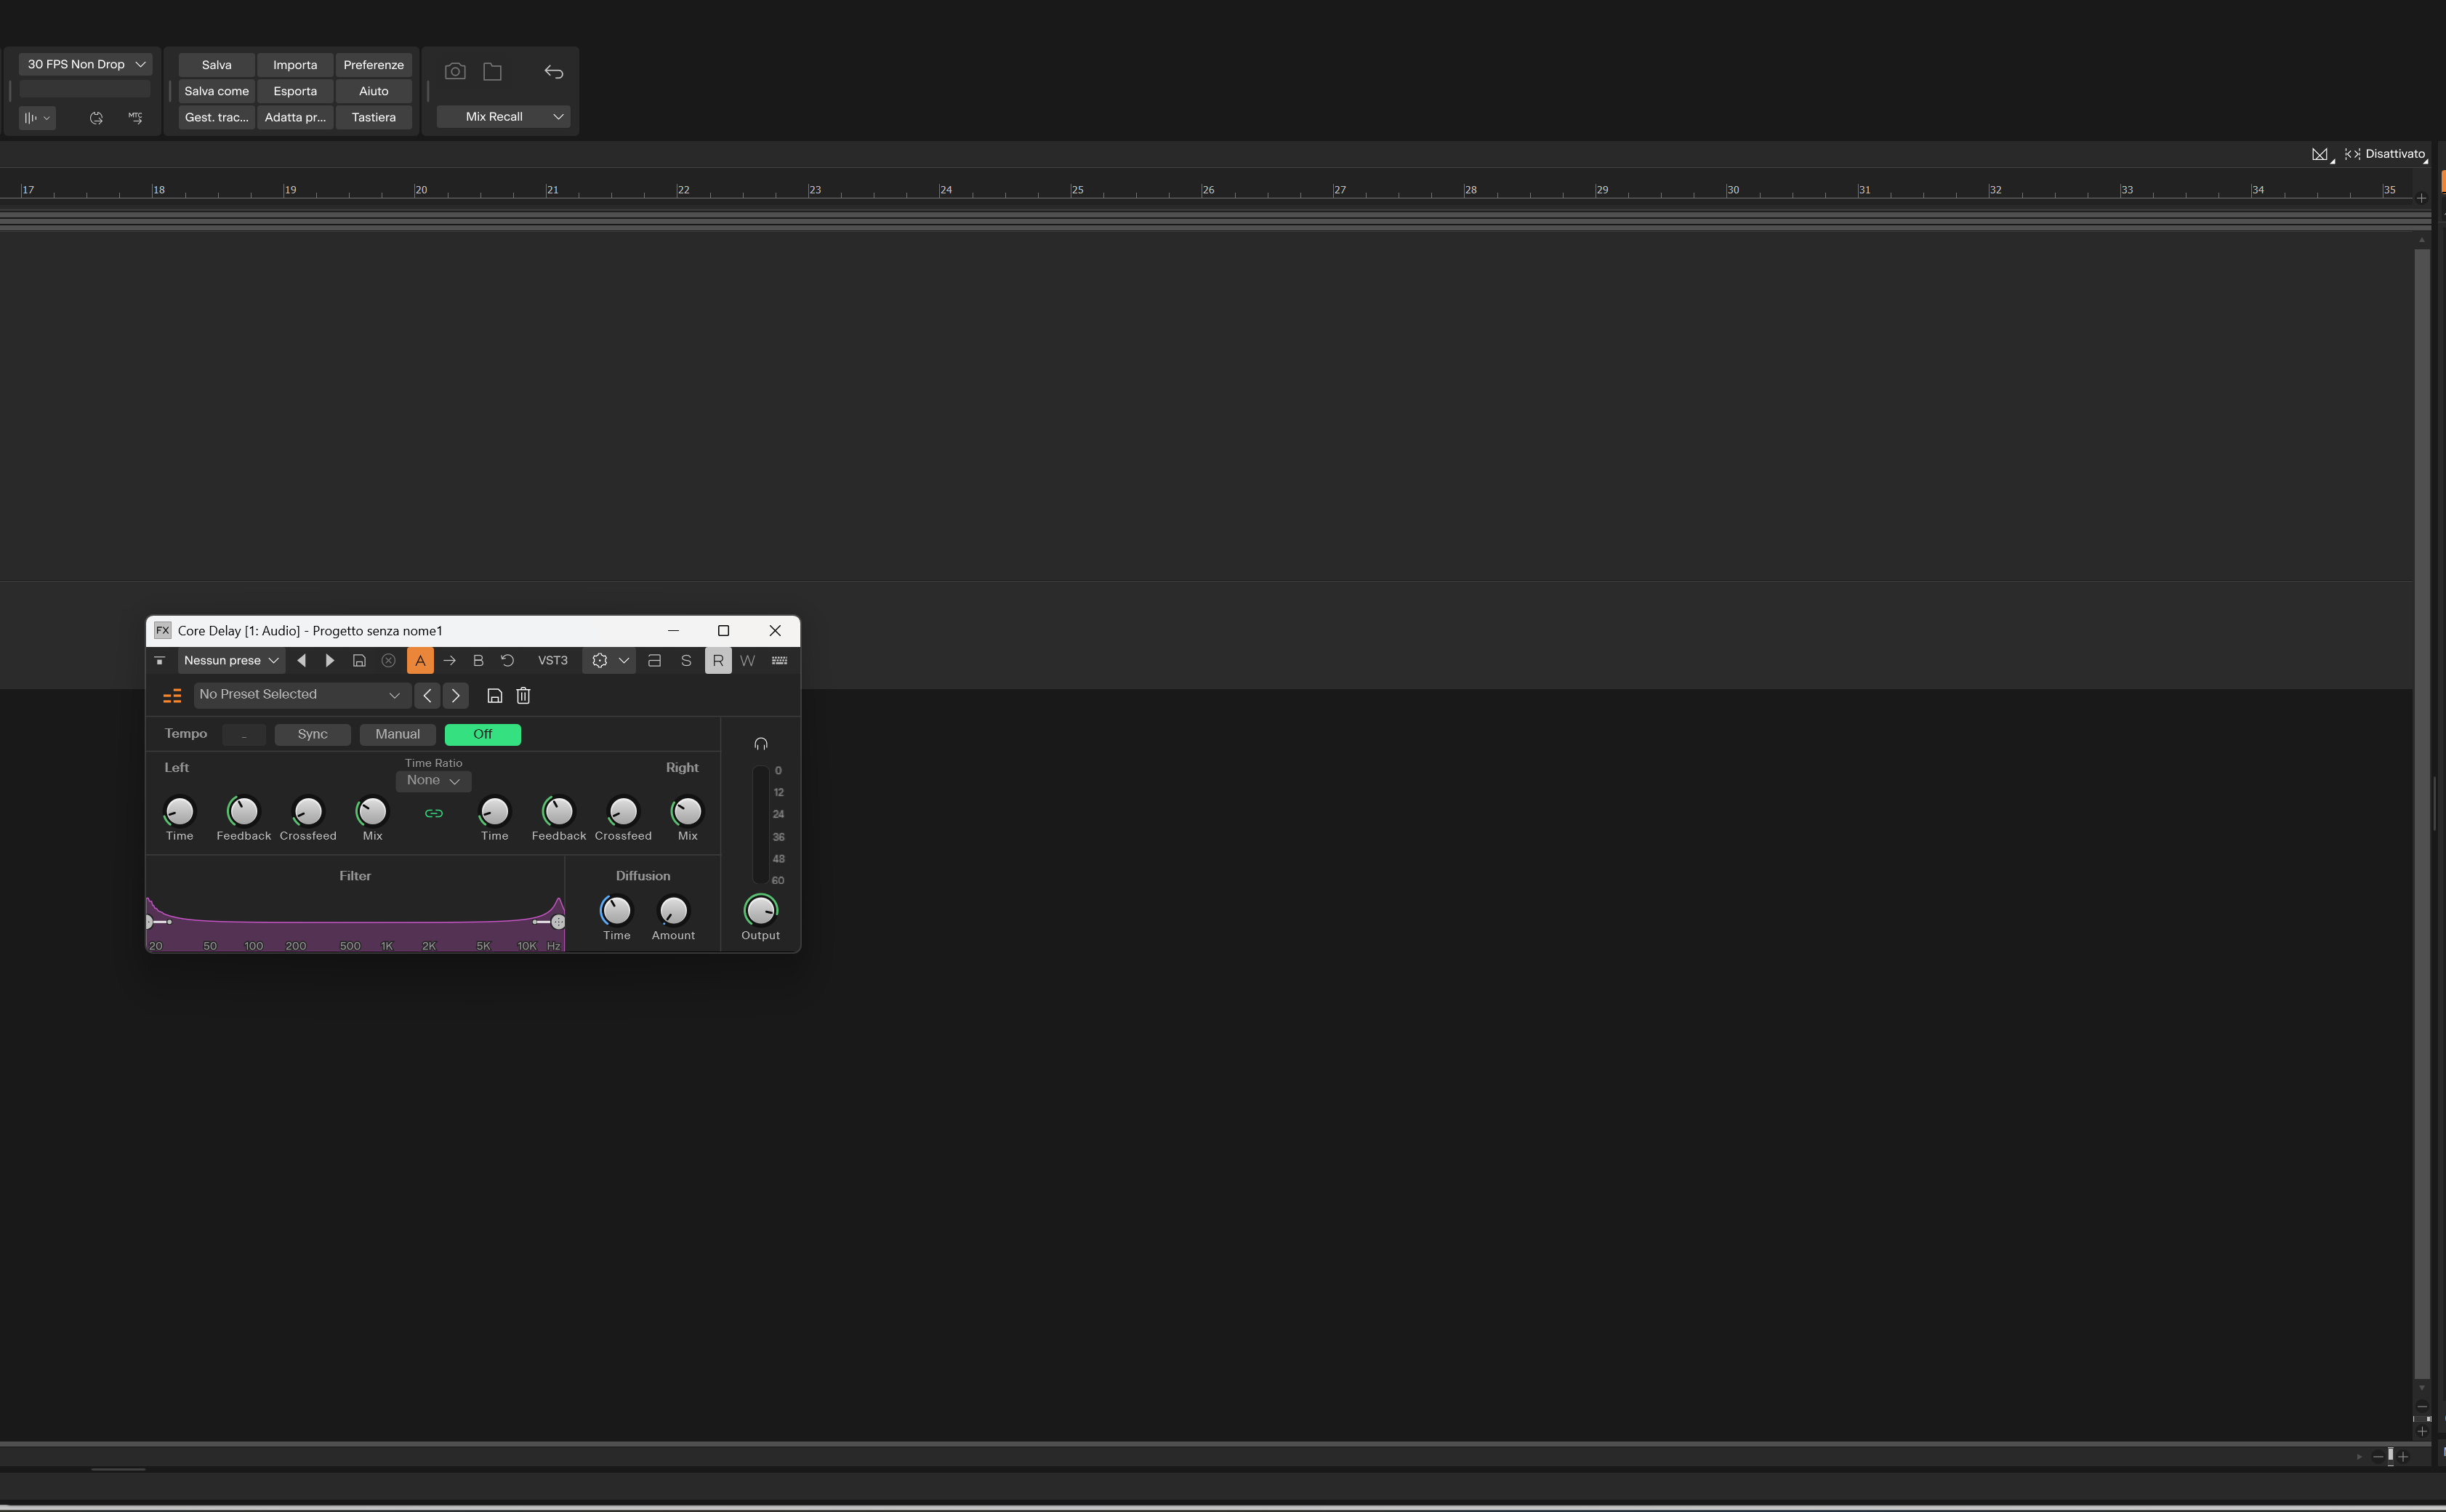Click the empty field below FPS dropdown

[x=85, y=90]
